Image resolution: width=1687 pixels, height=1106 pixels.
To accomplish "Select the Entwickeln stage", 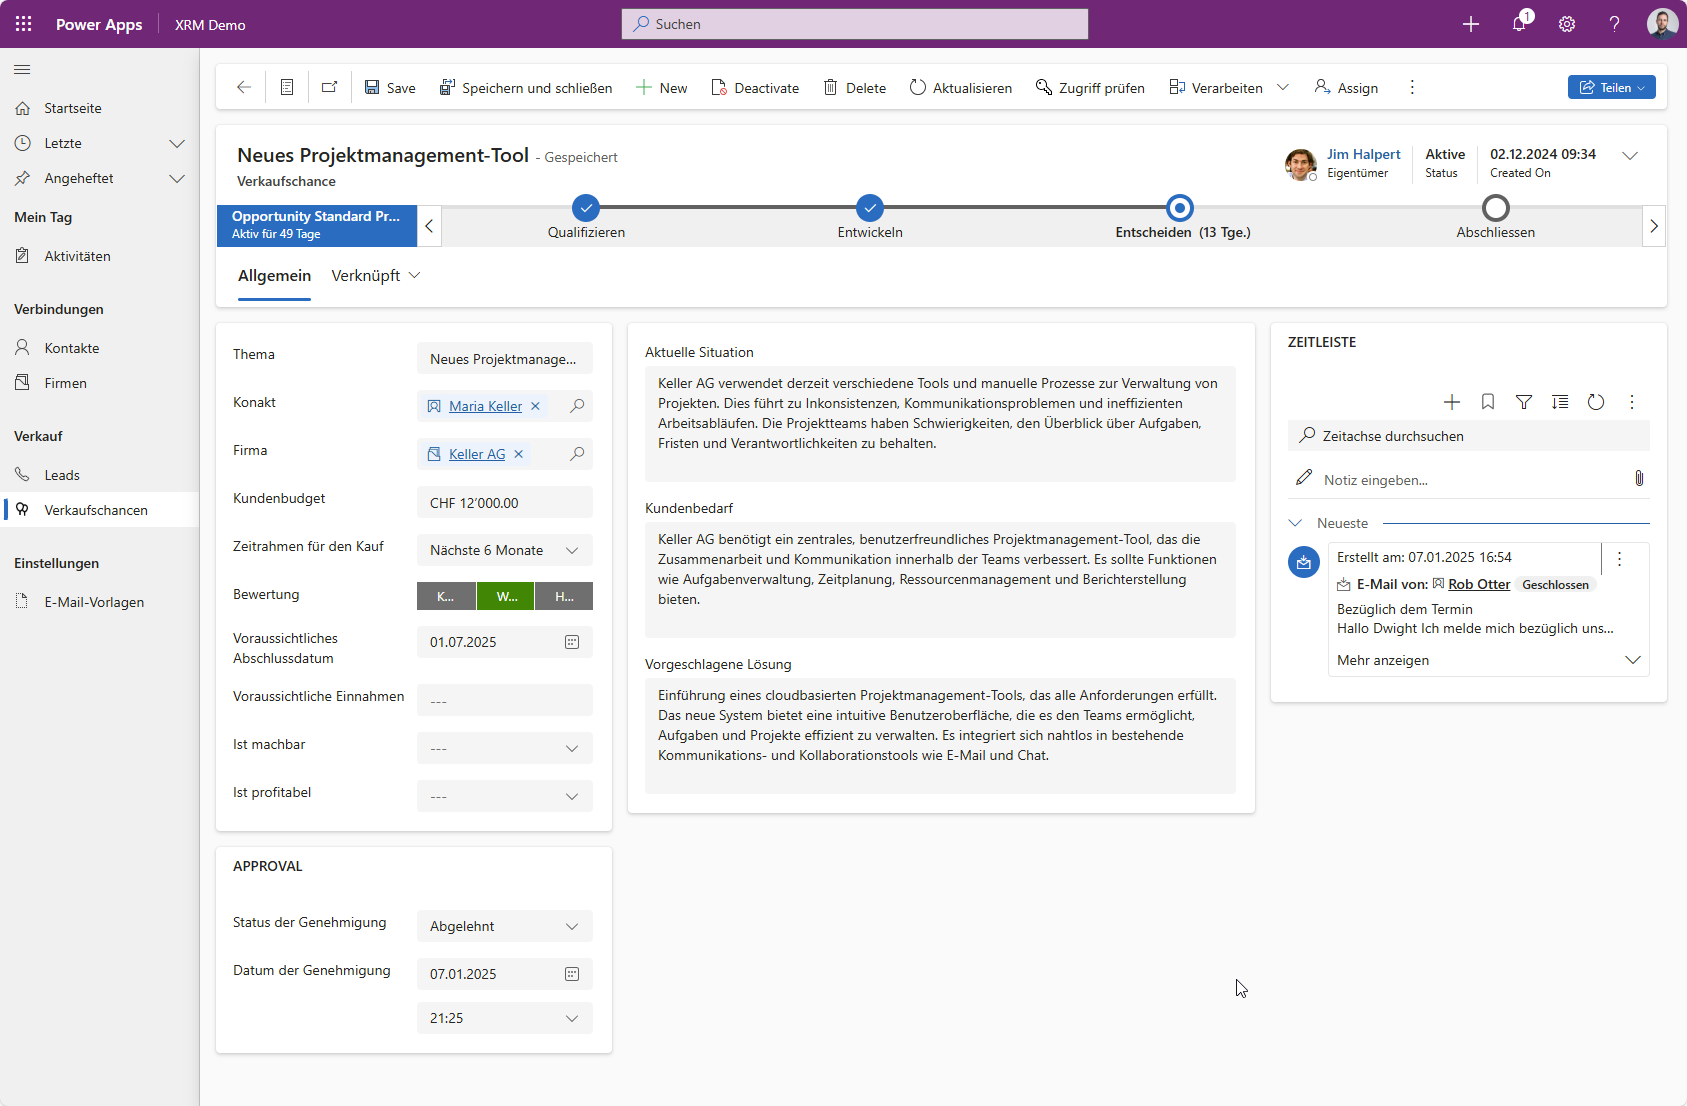I will [x=870, y=208].
